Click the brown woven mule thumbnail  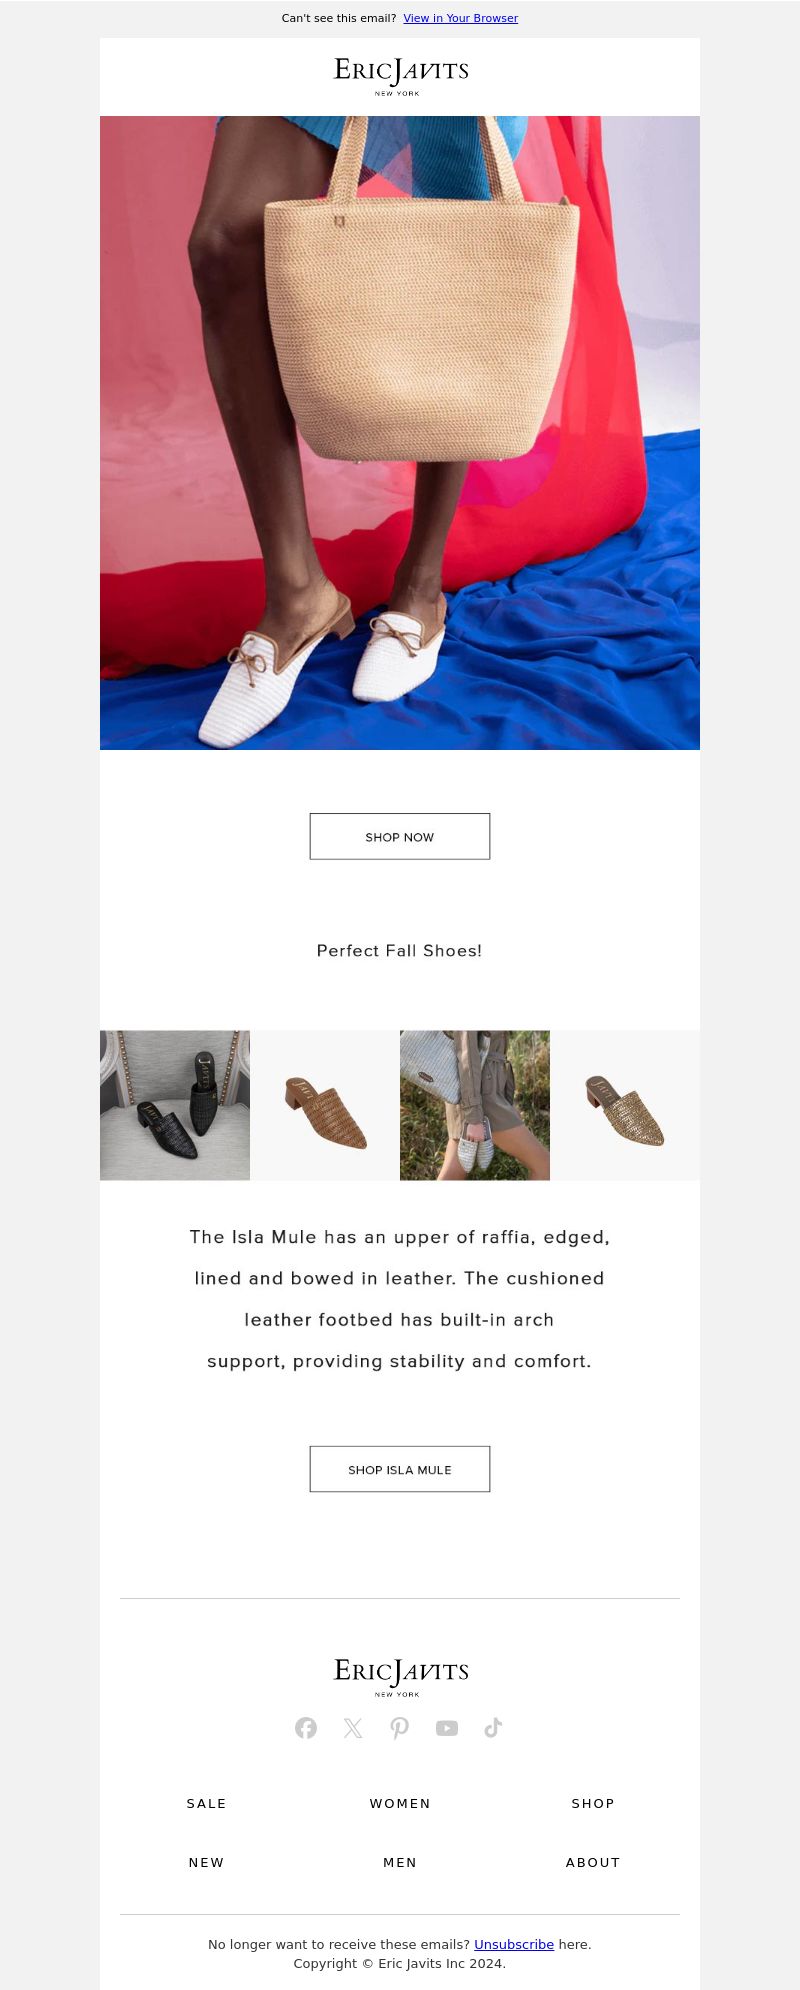325,1105
